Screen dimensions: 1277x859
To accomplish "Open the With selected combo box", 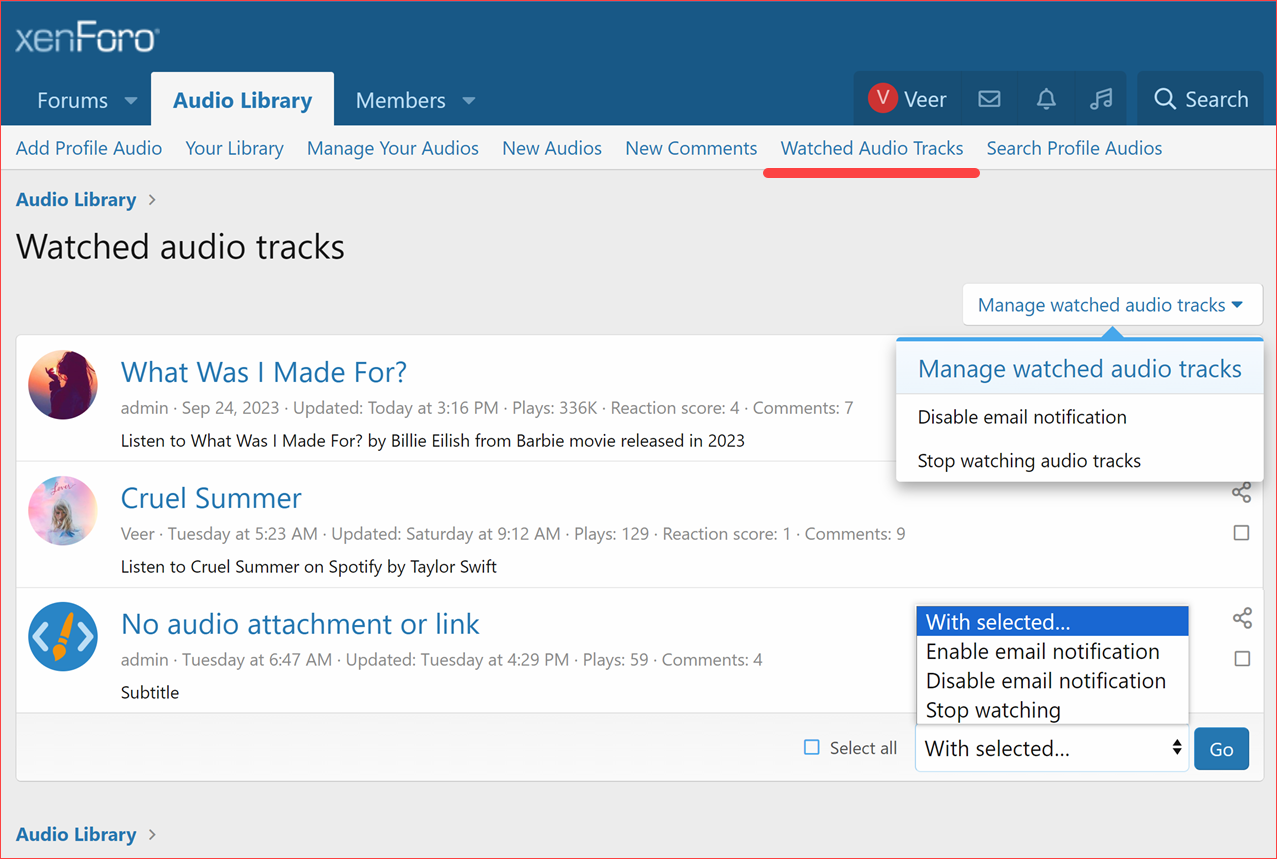I will 1052,748.
